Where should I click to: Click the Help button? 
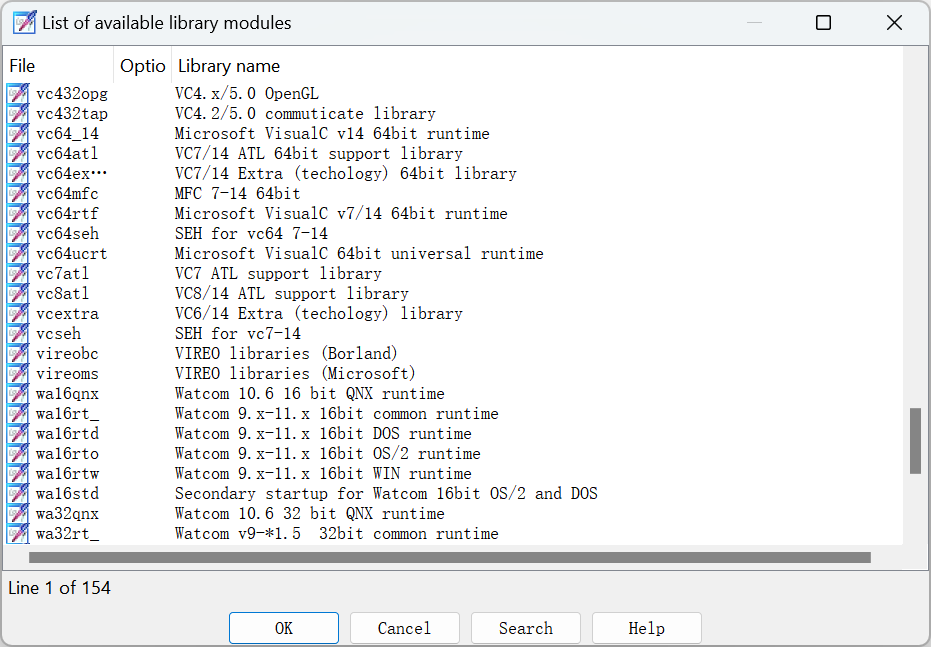pos(647,628)
